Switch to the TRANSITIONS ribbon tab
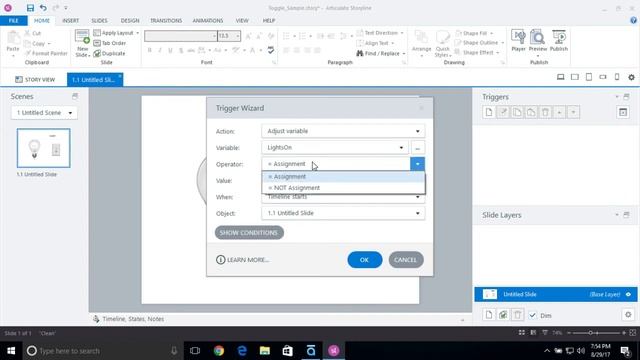 pos(166,20)
